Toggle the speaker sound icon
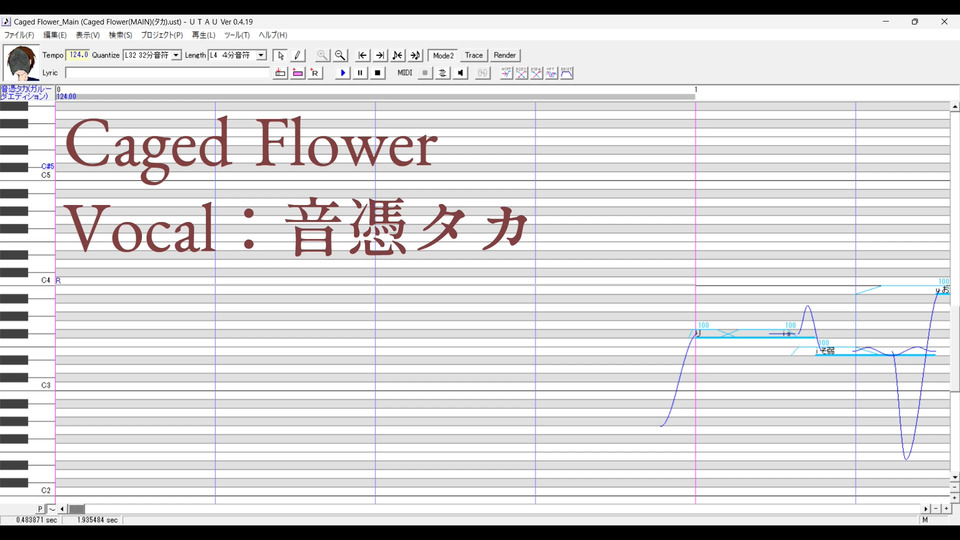Image resolution: width=960 pixels, height=540 pixels. tap(460, 73)
